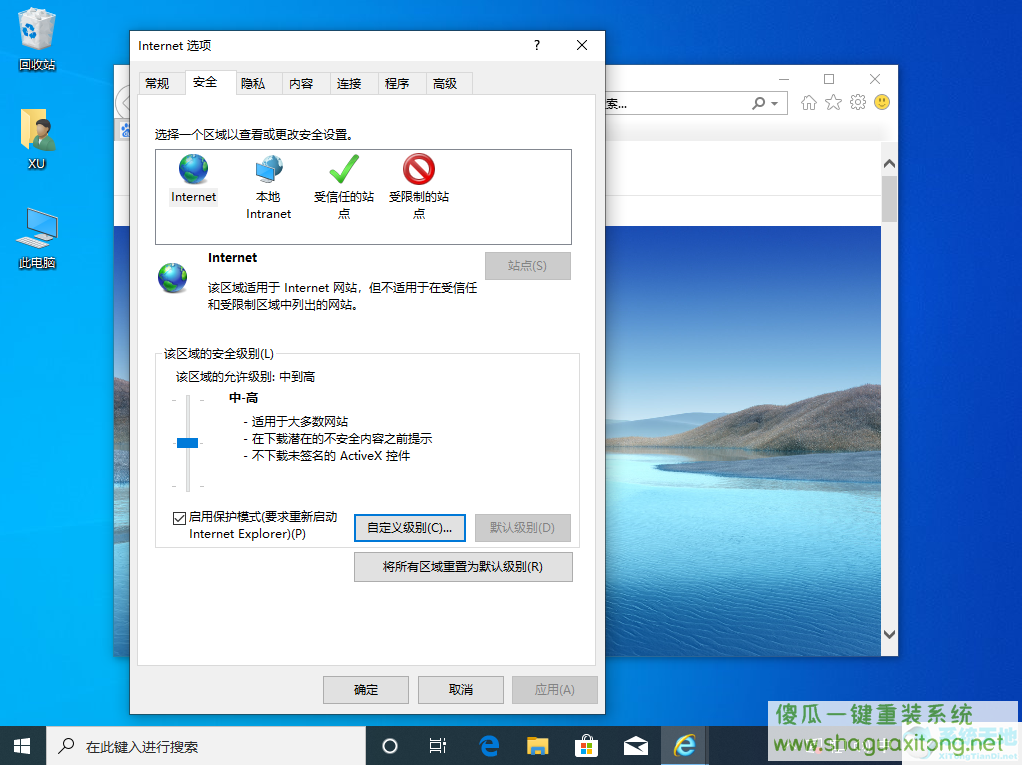This screenshot has width=1022, height=765.
Task: Minimize the Internet Explorer window
Action: (x=784, y=79)
